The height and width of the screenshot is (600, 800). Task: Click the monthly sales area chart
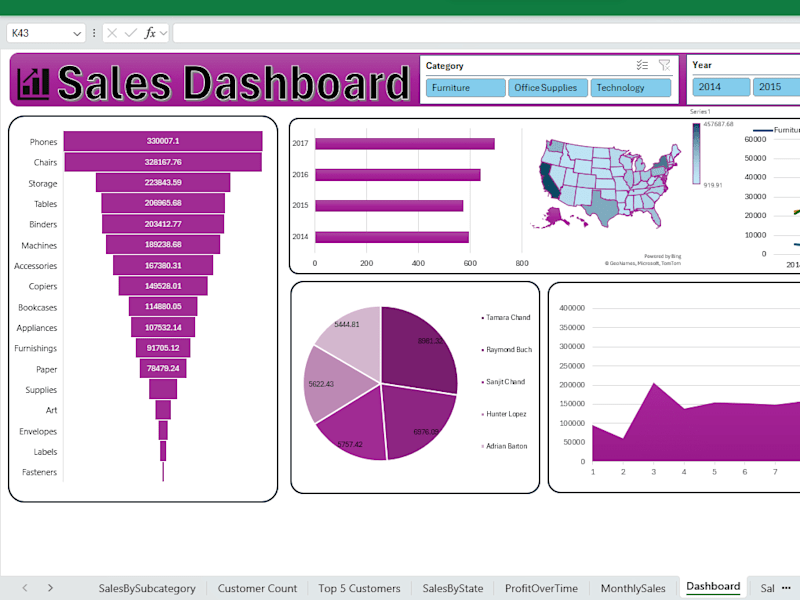(x=696, y=429)
